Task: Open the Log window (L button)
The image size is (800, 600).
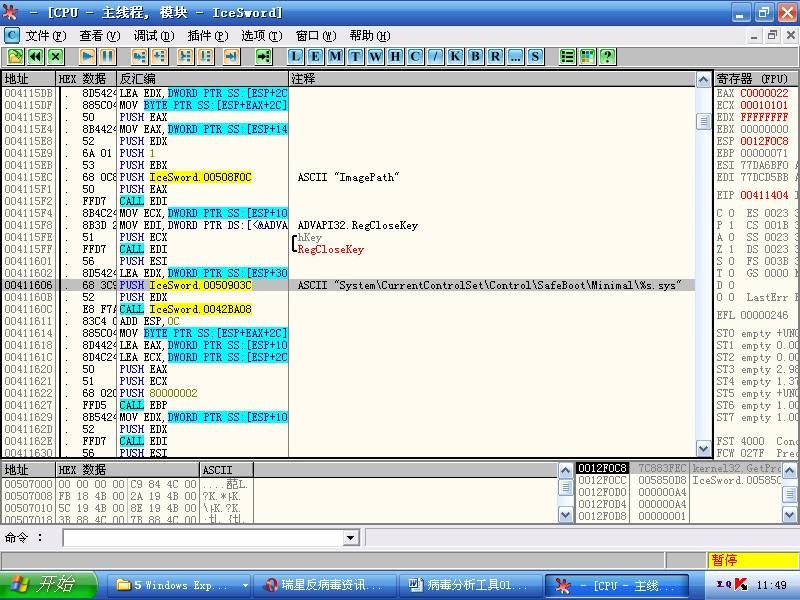Action: (295, 56)
